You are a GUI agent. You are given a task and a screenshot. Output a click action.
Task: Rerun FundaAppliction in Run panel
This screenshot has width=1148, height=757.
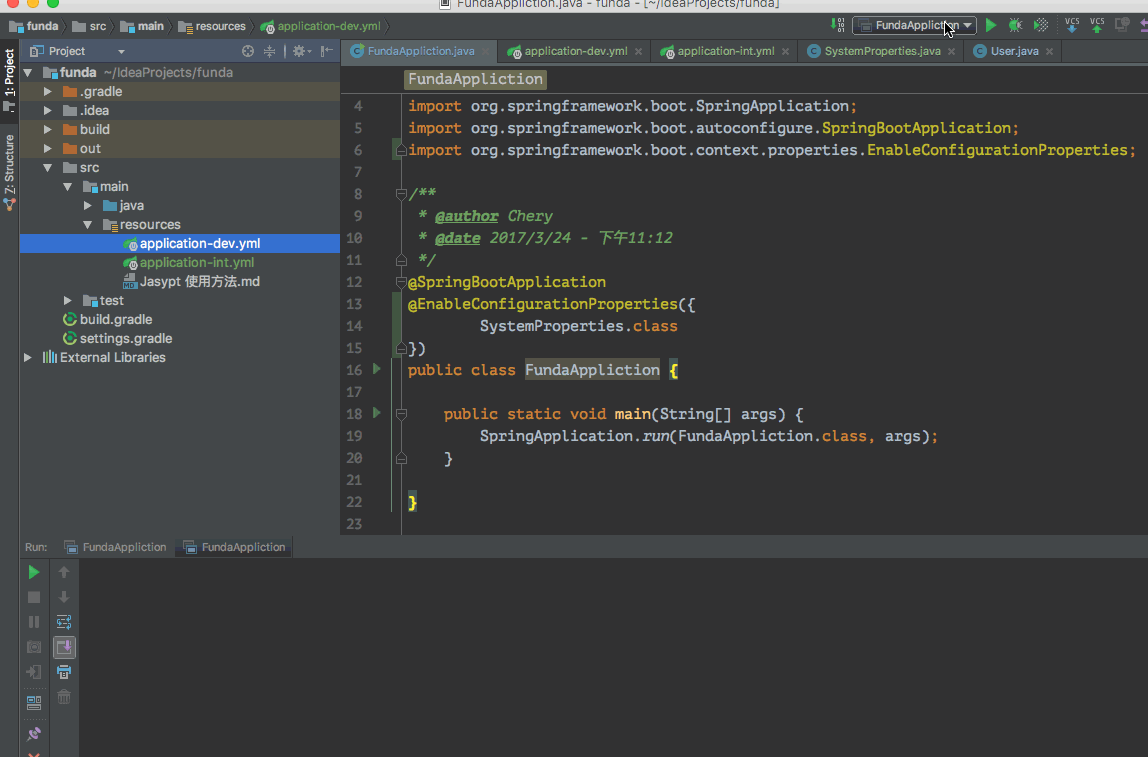[34, 572]
